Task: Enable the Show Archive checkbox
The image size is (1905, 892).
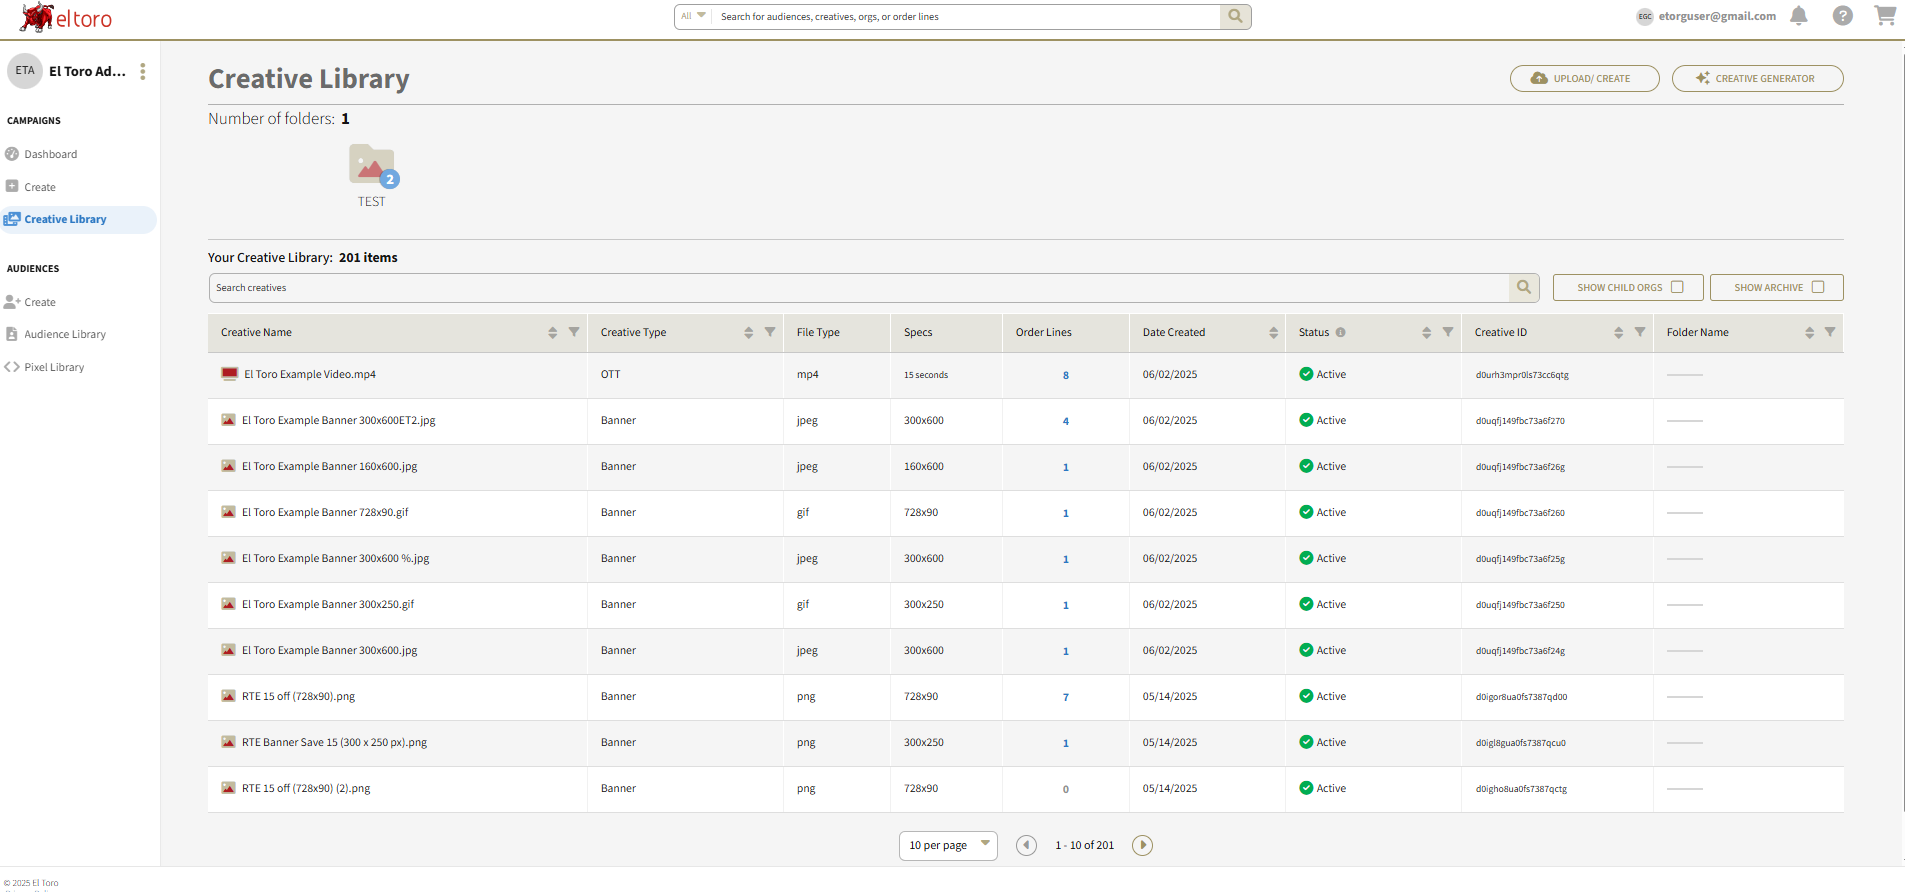Action: [x=1818, y=287]
